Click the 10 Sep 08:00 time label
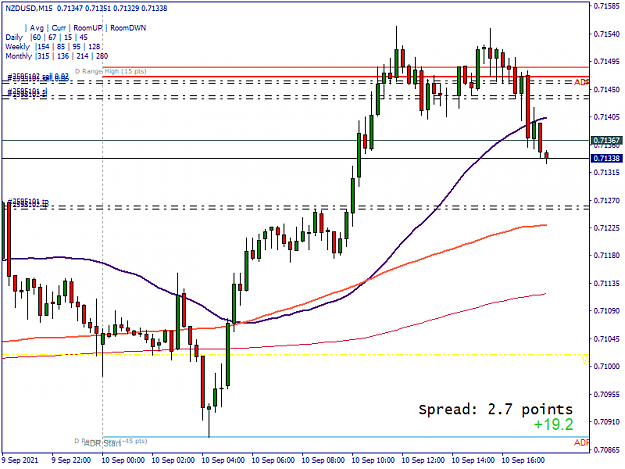The width and height of the screenshot is (625, 469). [x=323, y=460]
